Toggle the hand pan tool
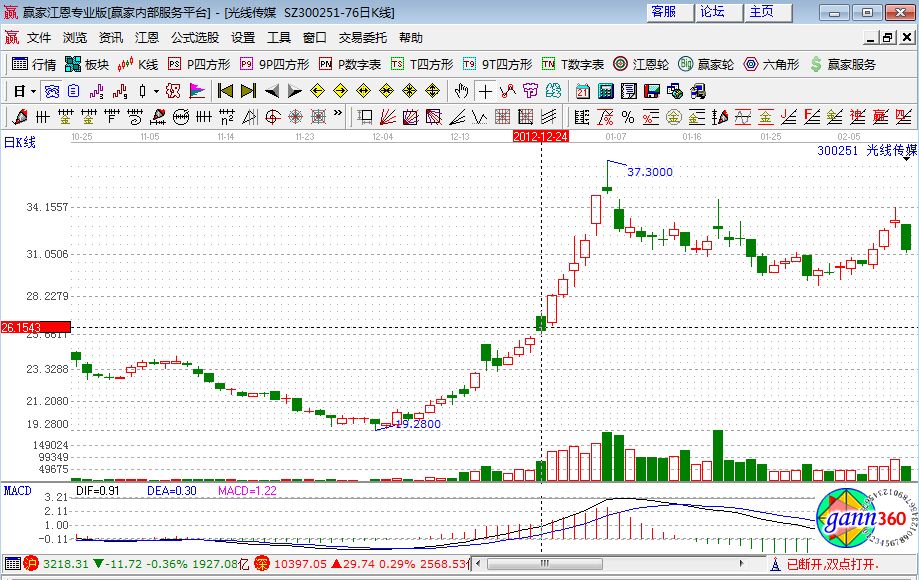The width and height of the screenshot is (919, 580). click(461, 91)
